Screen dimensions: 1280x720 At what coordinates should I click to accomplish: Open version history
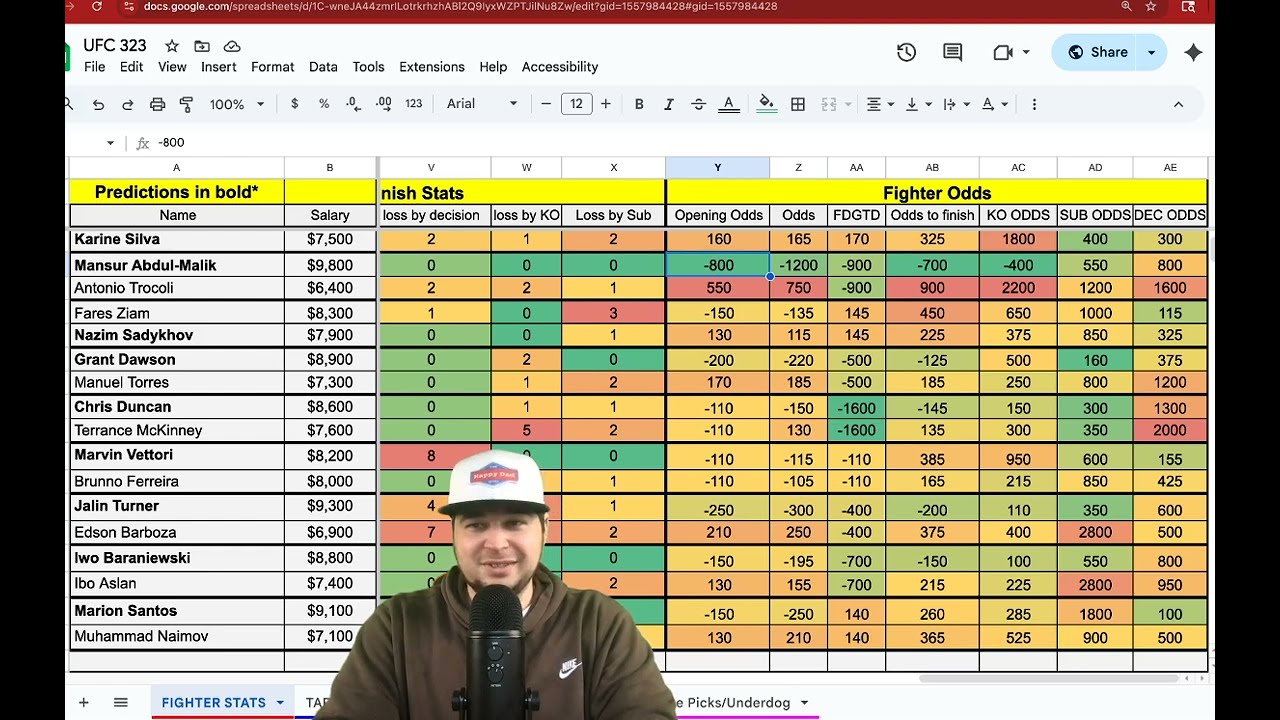click(x=906, y=52)
